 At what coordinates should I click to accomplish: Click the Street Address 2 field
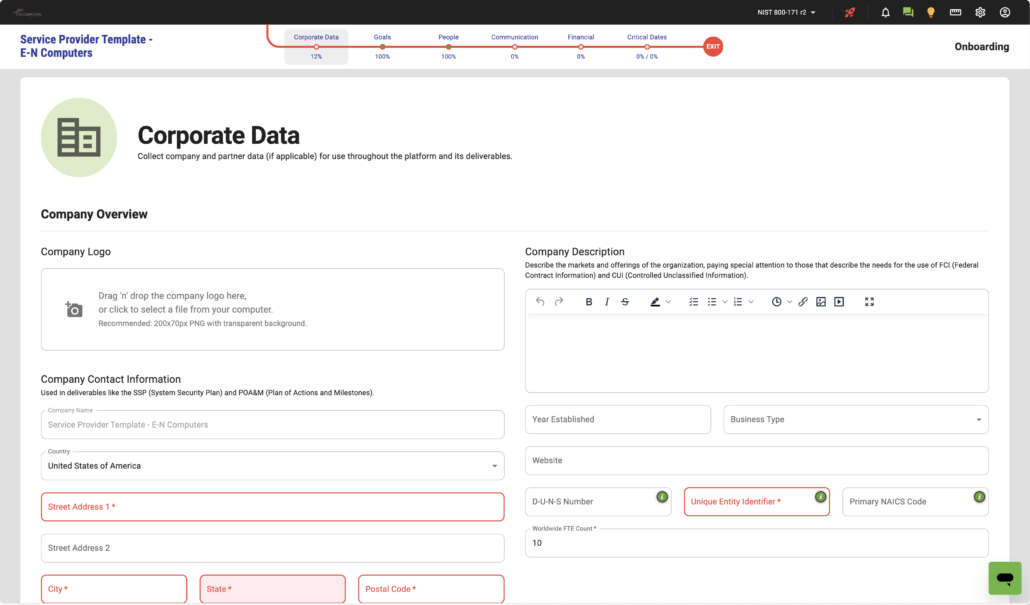point(273,548)
